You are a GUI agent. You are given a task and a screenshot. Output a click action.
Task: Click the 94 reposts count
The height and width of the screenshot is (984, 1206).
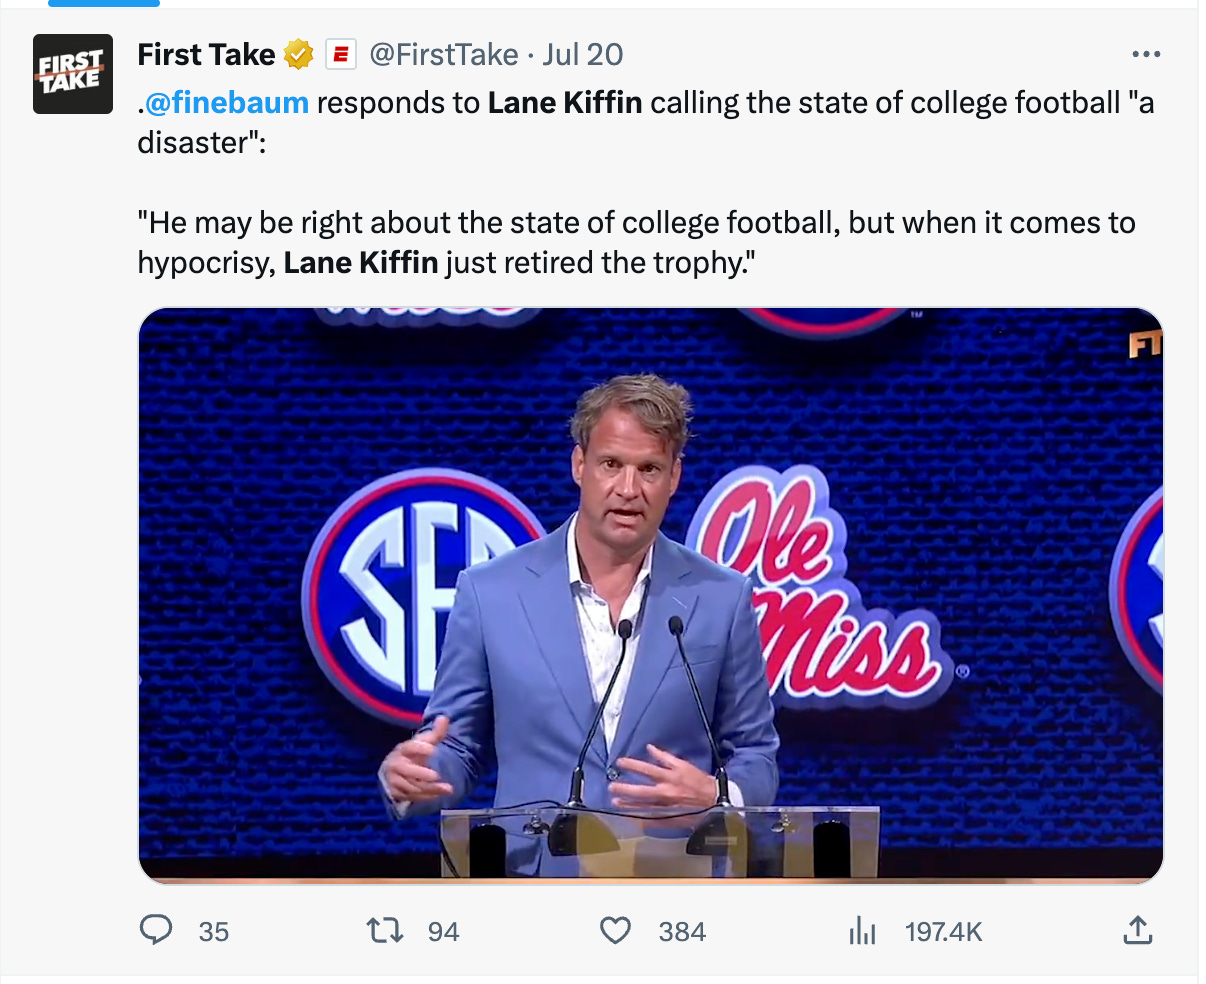click(444, 932)
